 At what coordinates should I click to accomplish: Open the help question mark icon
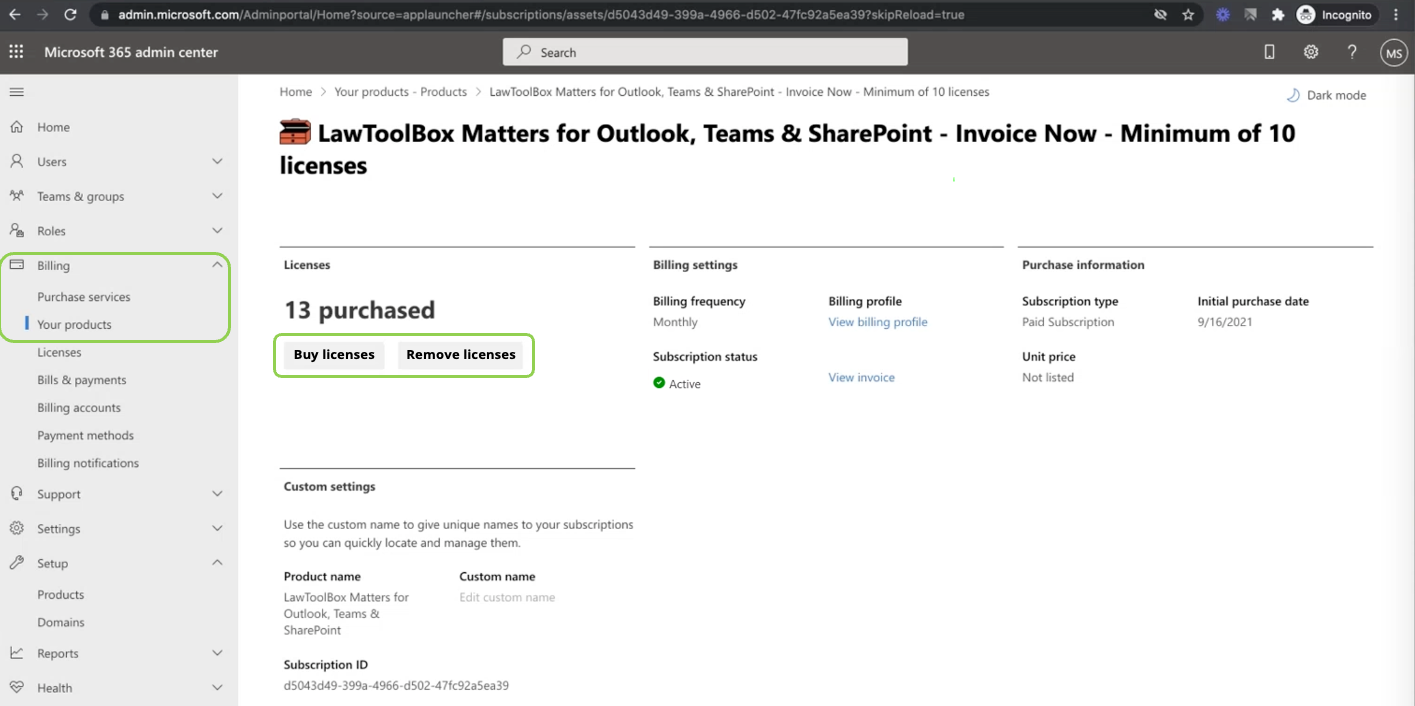pyautogui.click(x=1352, y=52)
